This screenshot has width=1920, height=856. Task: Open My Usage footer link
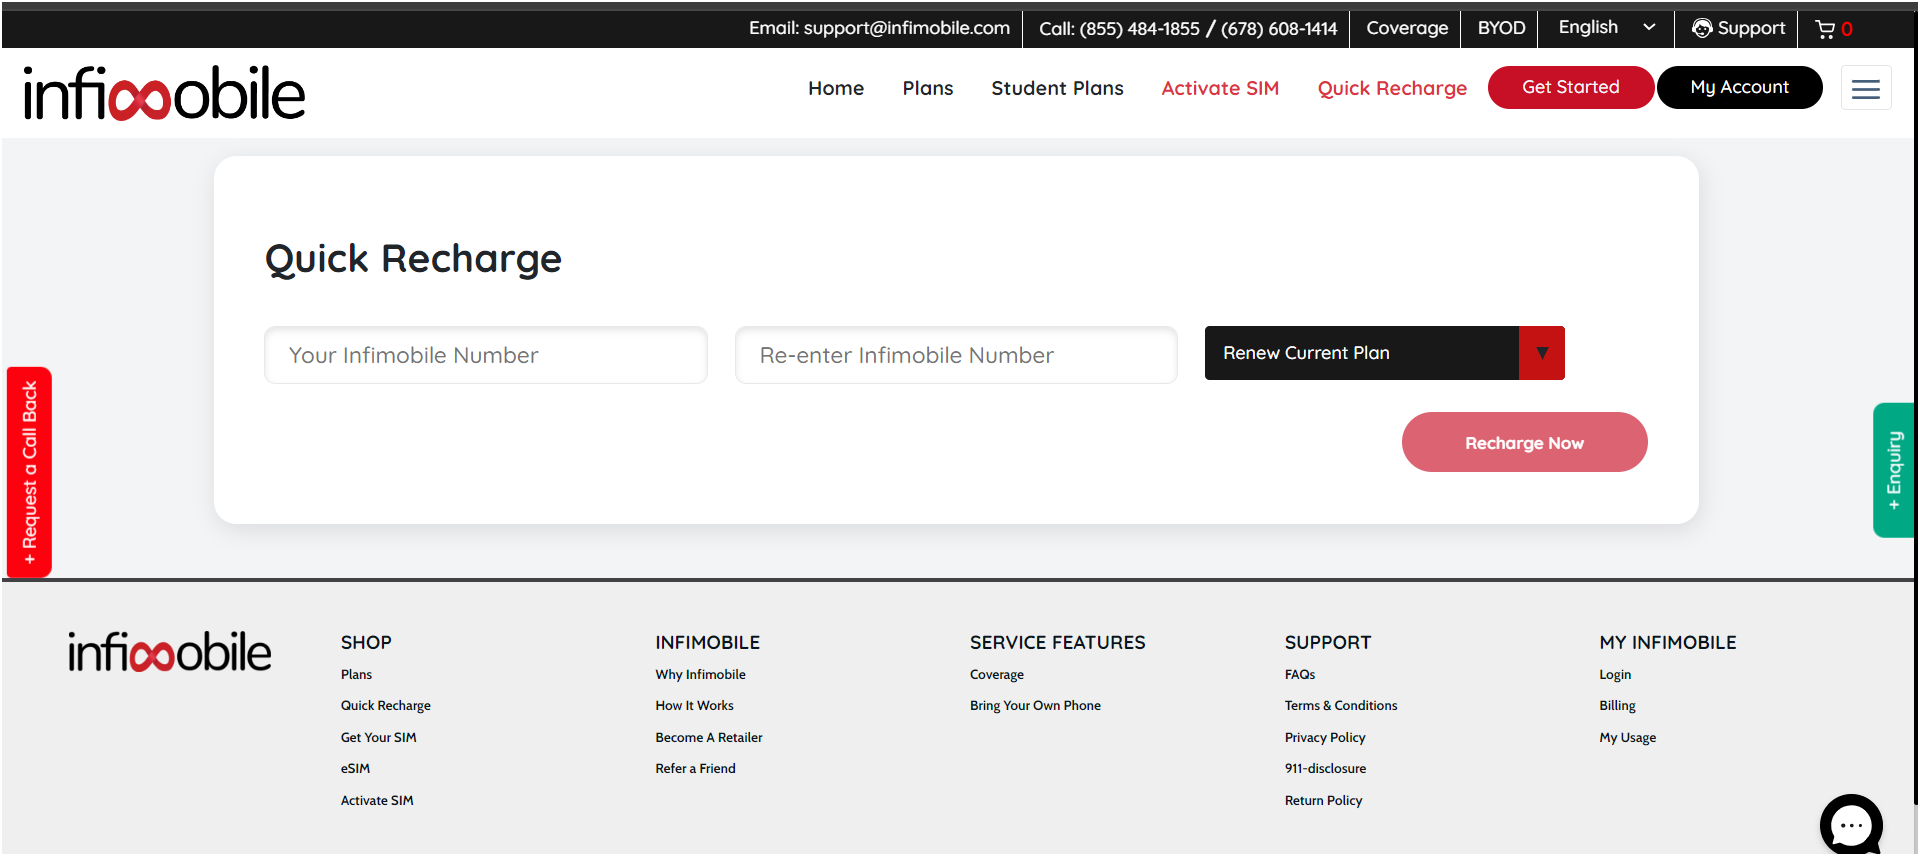pyautogui.click(x=1627, y=738)
